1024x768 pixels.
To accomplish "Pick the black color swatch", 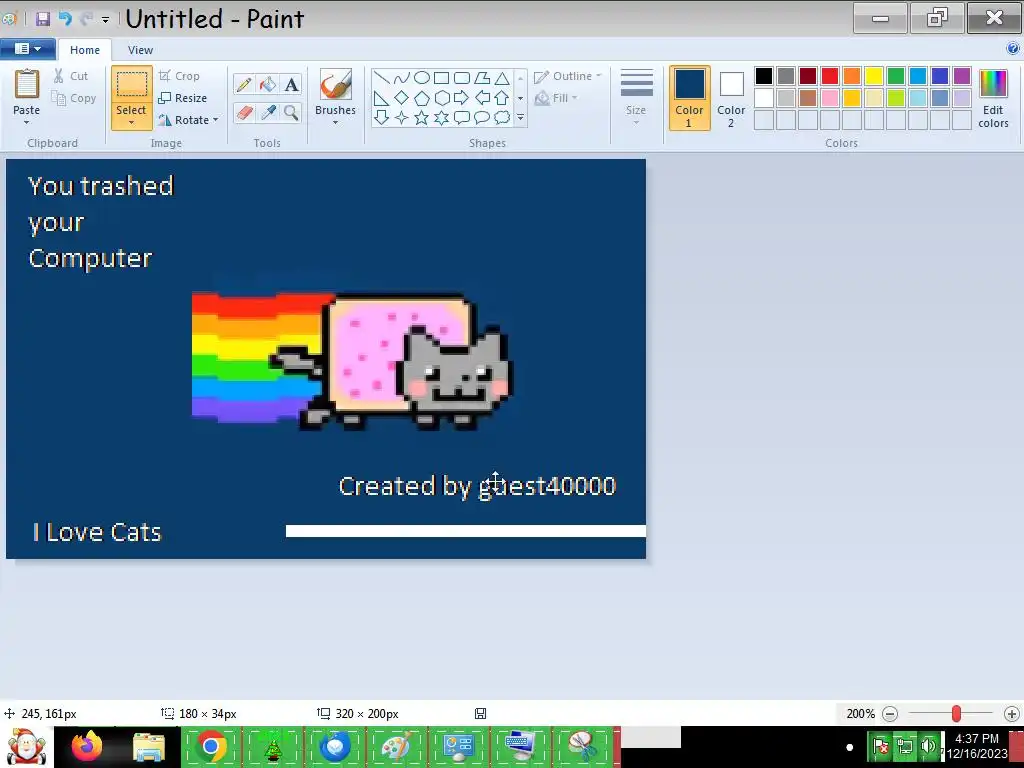I will (764, 76).
